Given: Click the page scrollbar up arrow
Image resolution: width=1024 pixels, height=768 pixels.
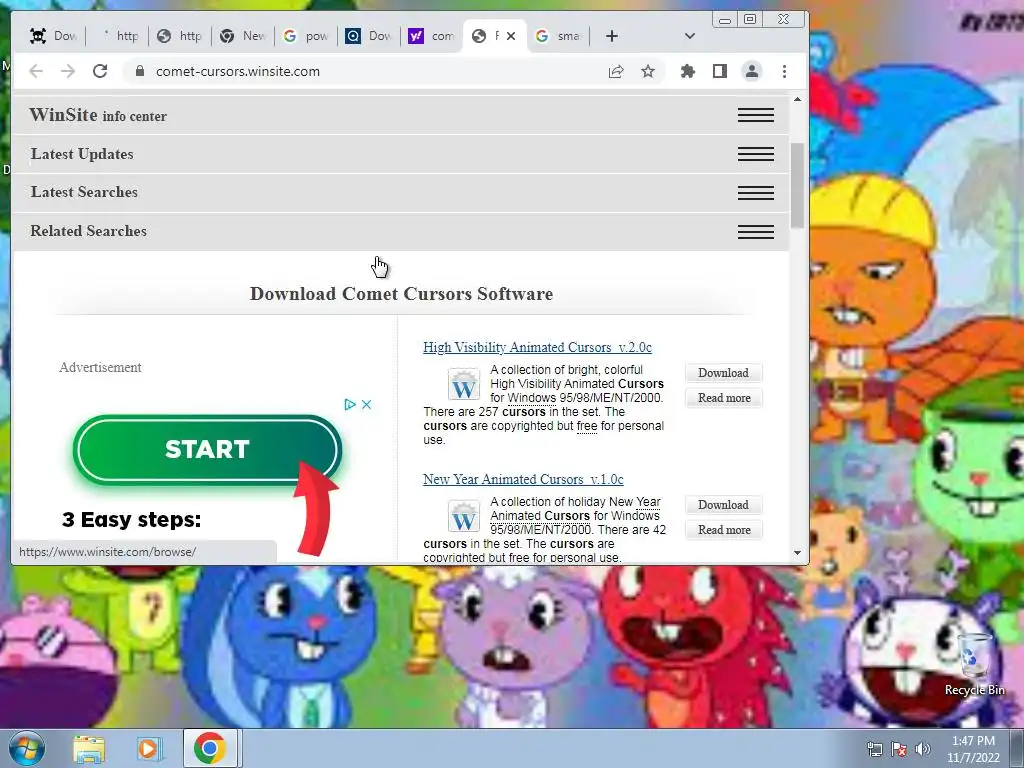Looking at the screenshot, I should click(x=797, y=99).
